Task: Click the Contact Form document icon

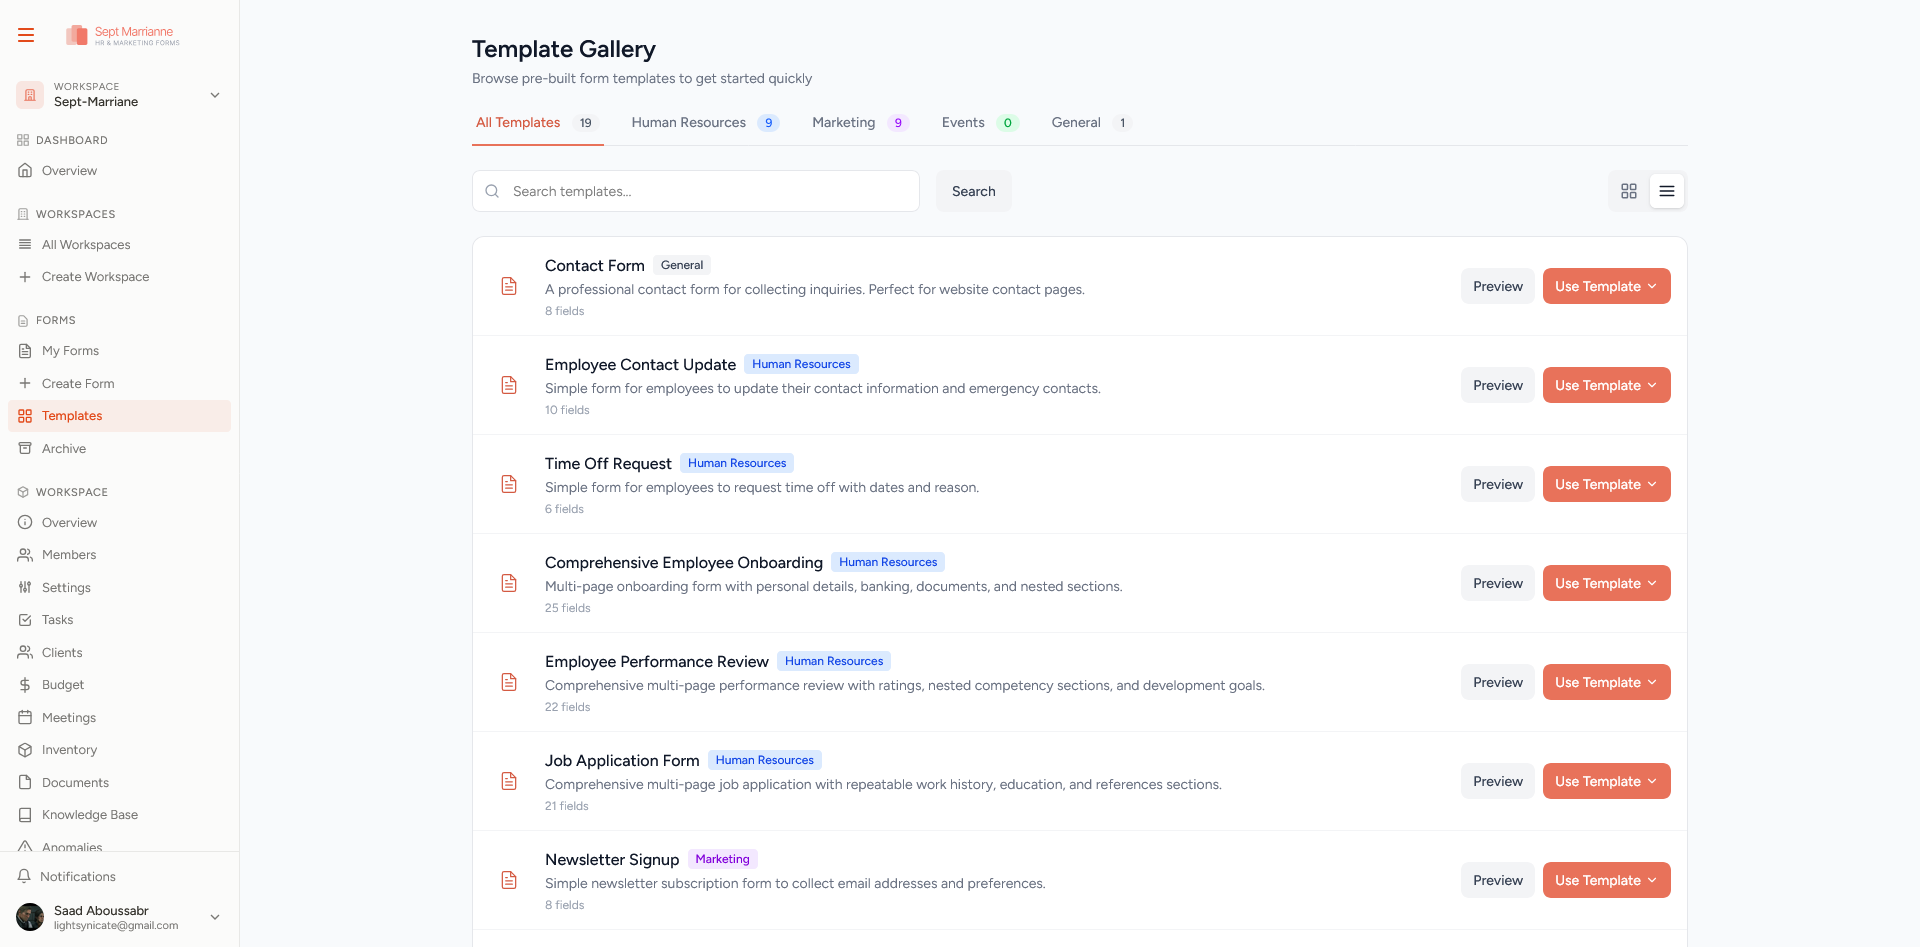Action: click(x=509, y=286)
